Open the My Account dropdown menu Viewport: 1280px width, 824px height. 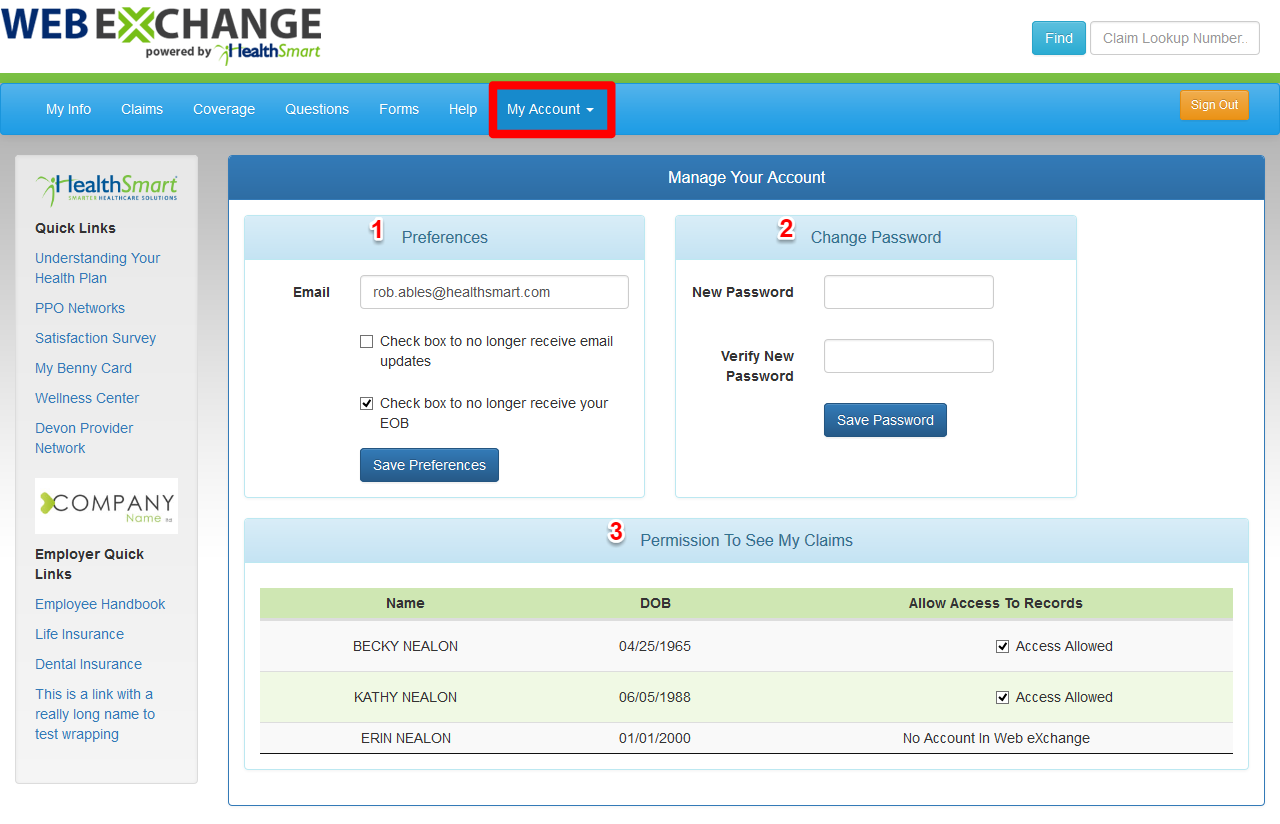click(550, 109)
